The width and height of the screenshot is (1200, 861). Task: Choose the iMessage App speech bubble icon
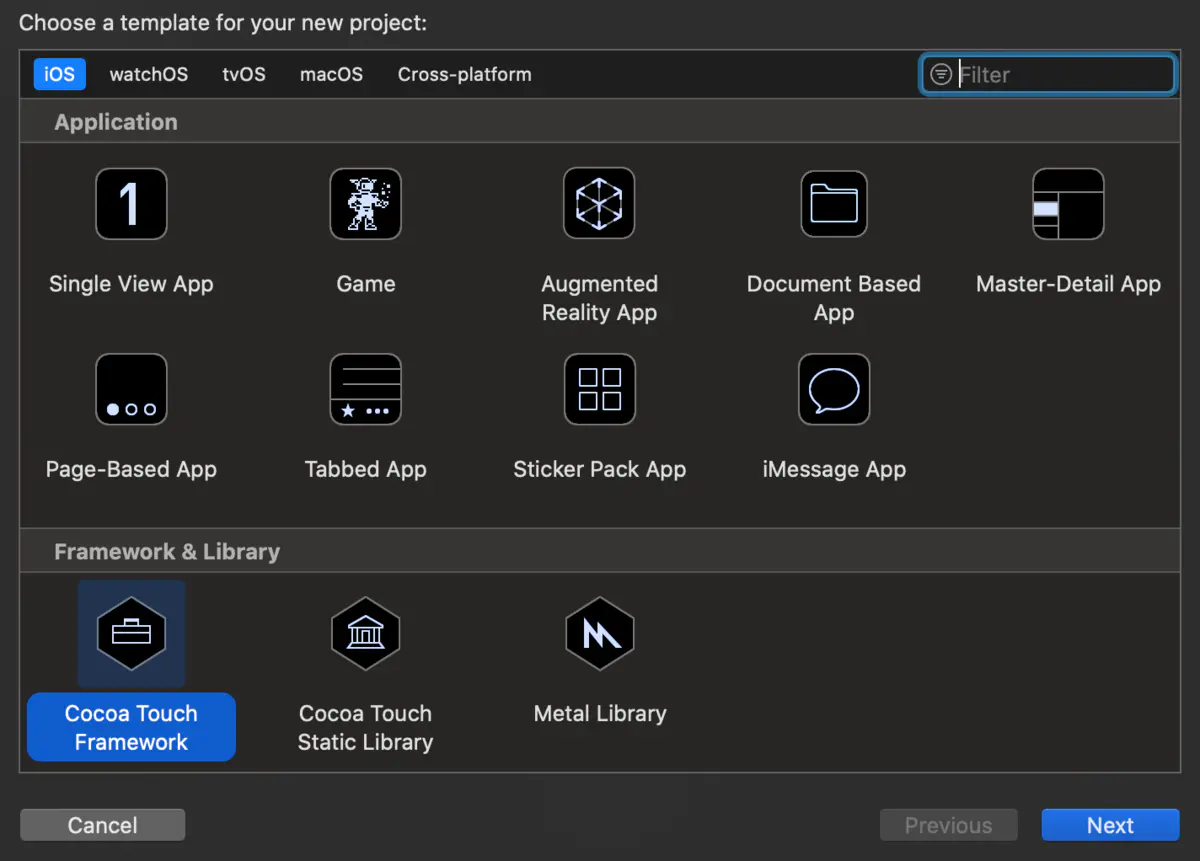834,389
